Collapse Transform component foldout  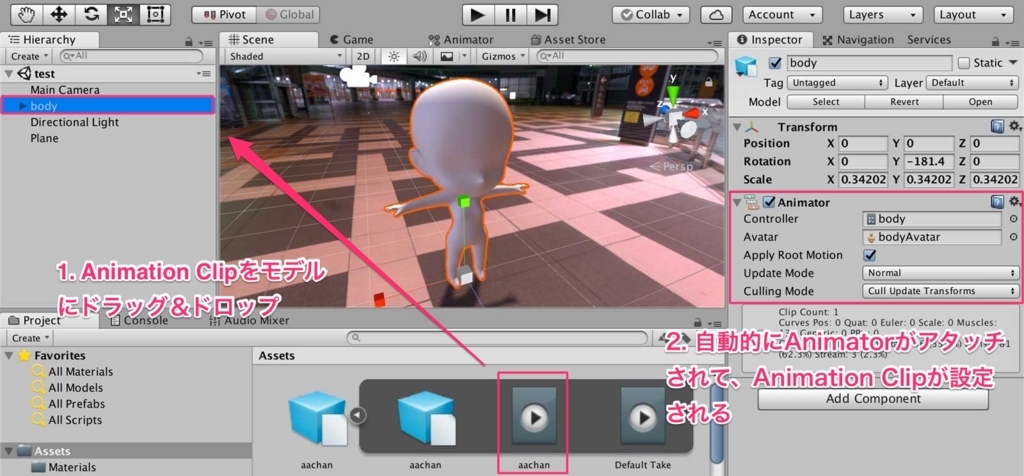pyautogui.click(x=737, y=127)
